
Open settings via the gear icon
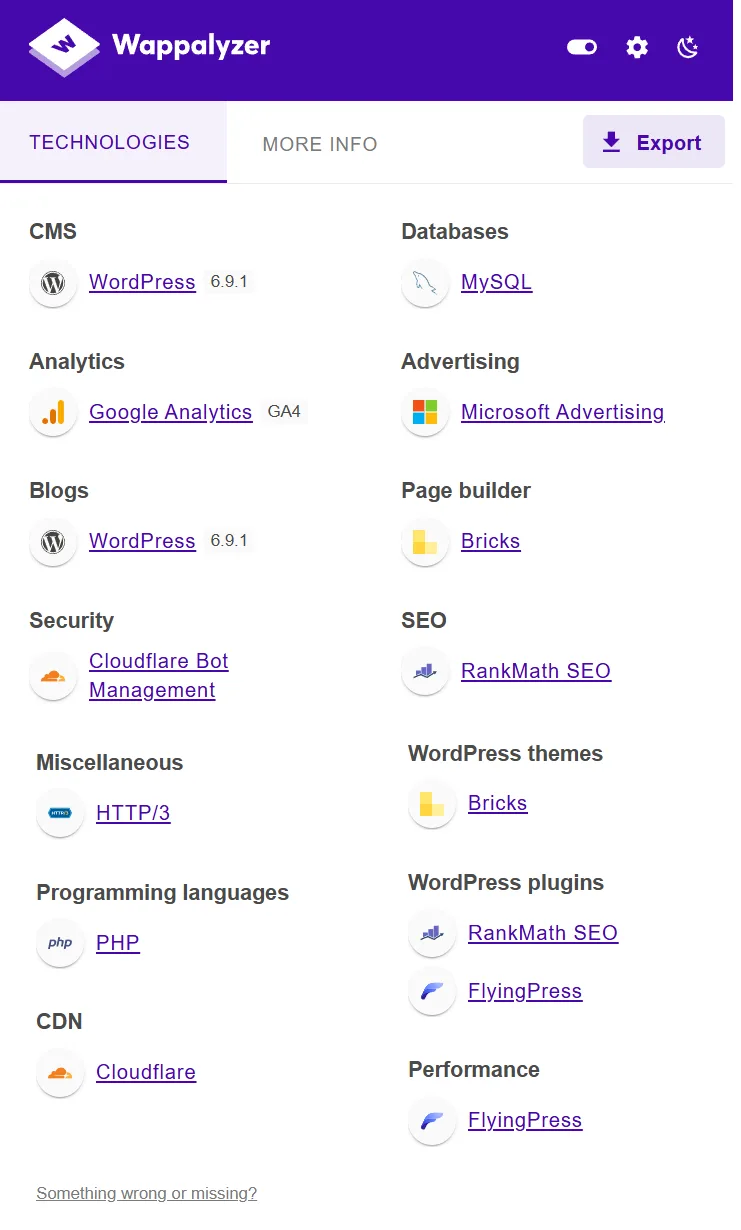(637, 47)
